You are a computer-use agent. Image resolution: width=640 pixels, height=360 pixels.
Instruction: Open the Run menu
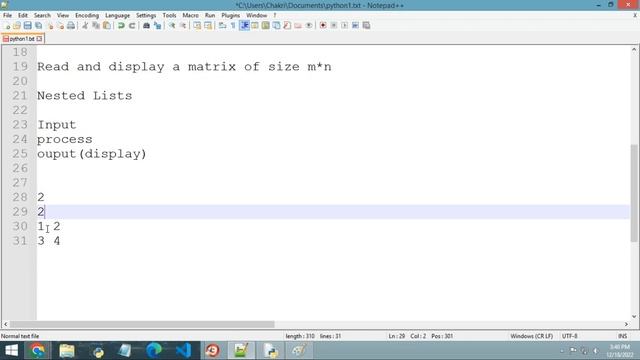click(x=210, y=16)
